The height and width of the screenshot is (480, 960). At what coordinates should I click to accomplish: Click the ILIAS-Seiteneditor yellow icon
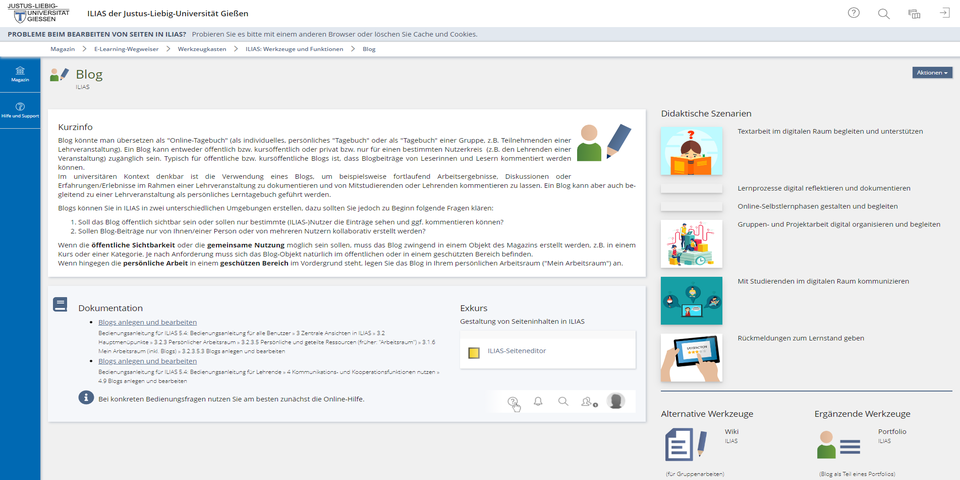tap(473, 353)
